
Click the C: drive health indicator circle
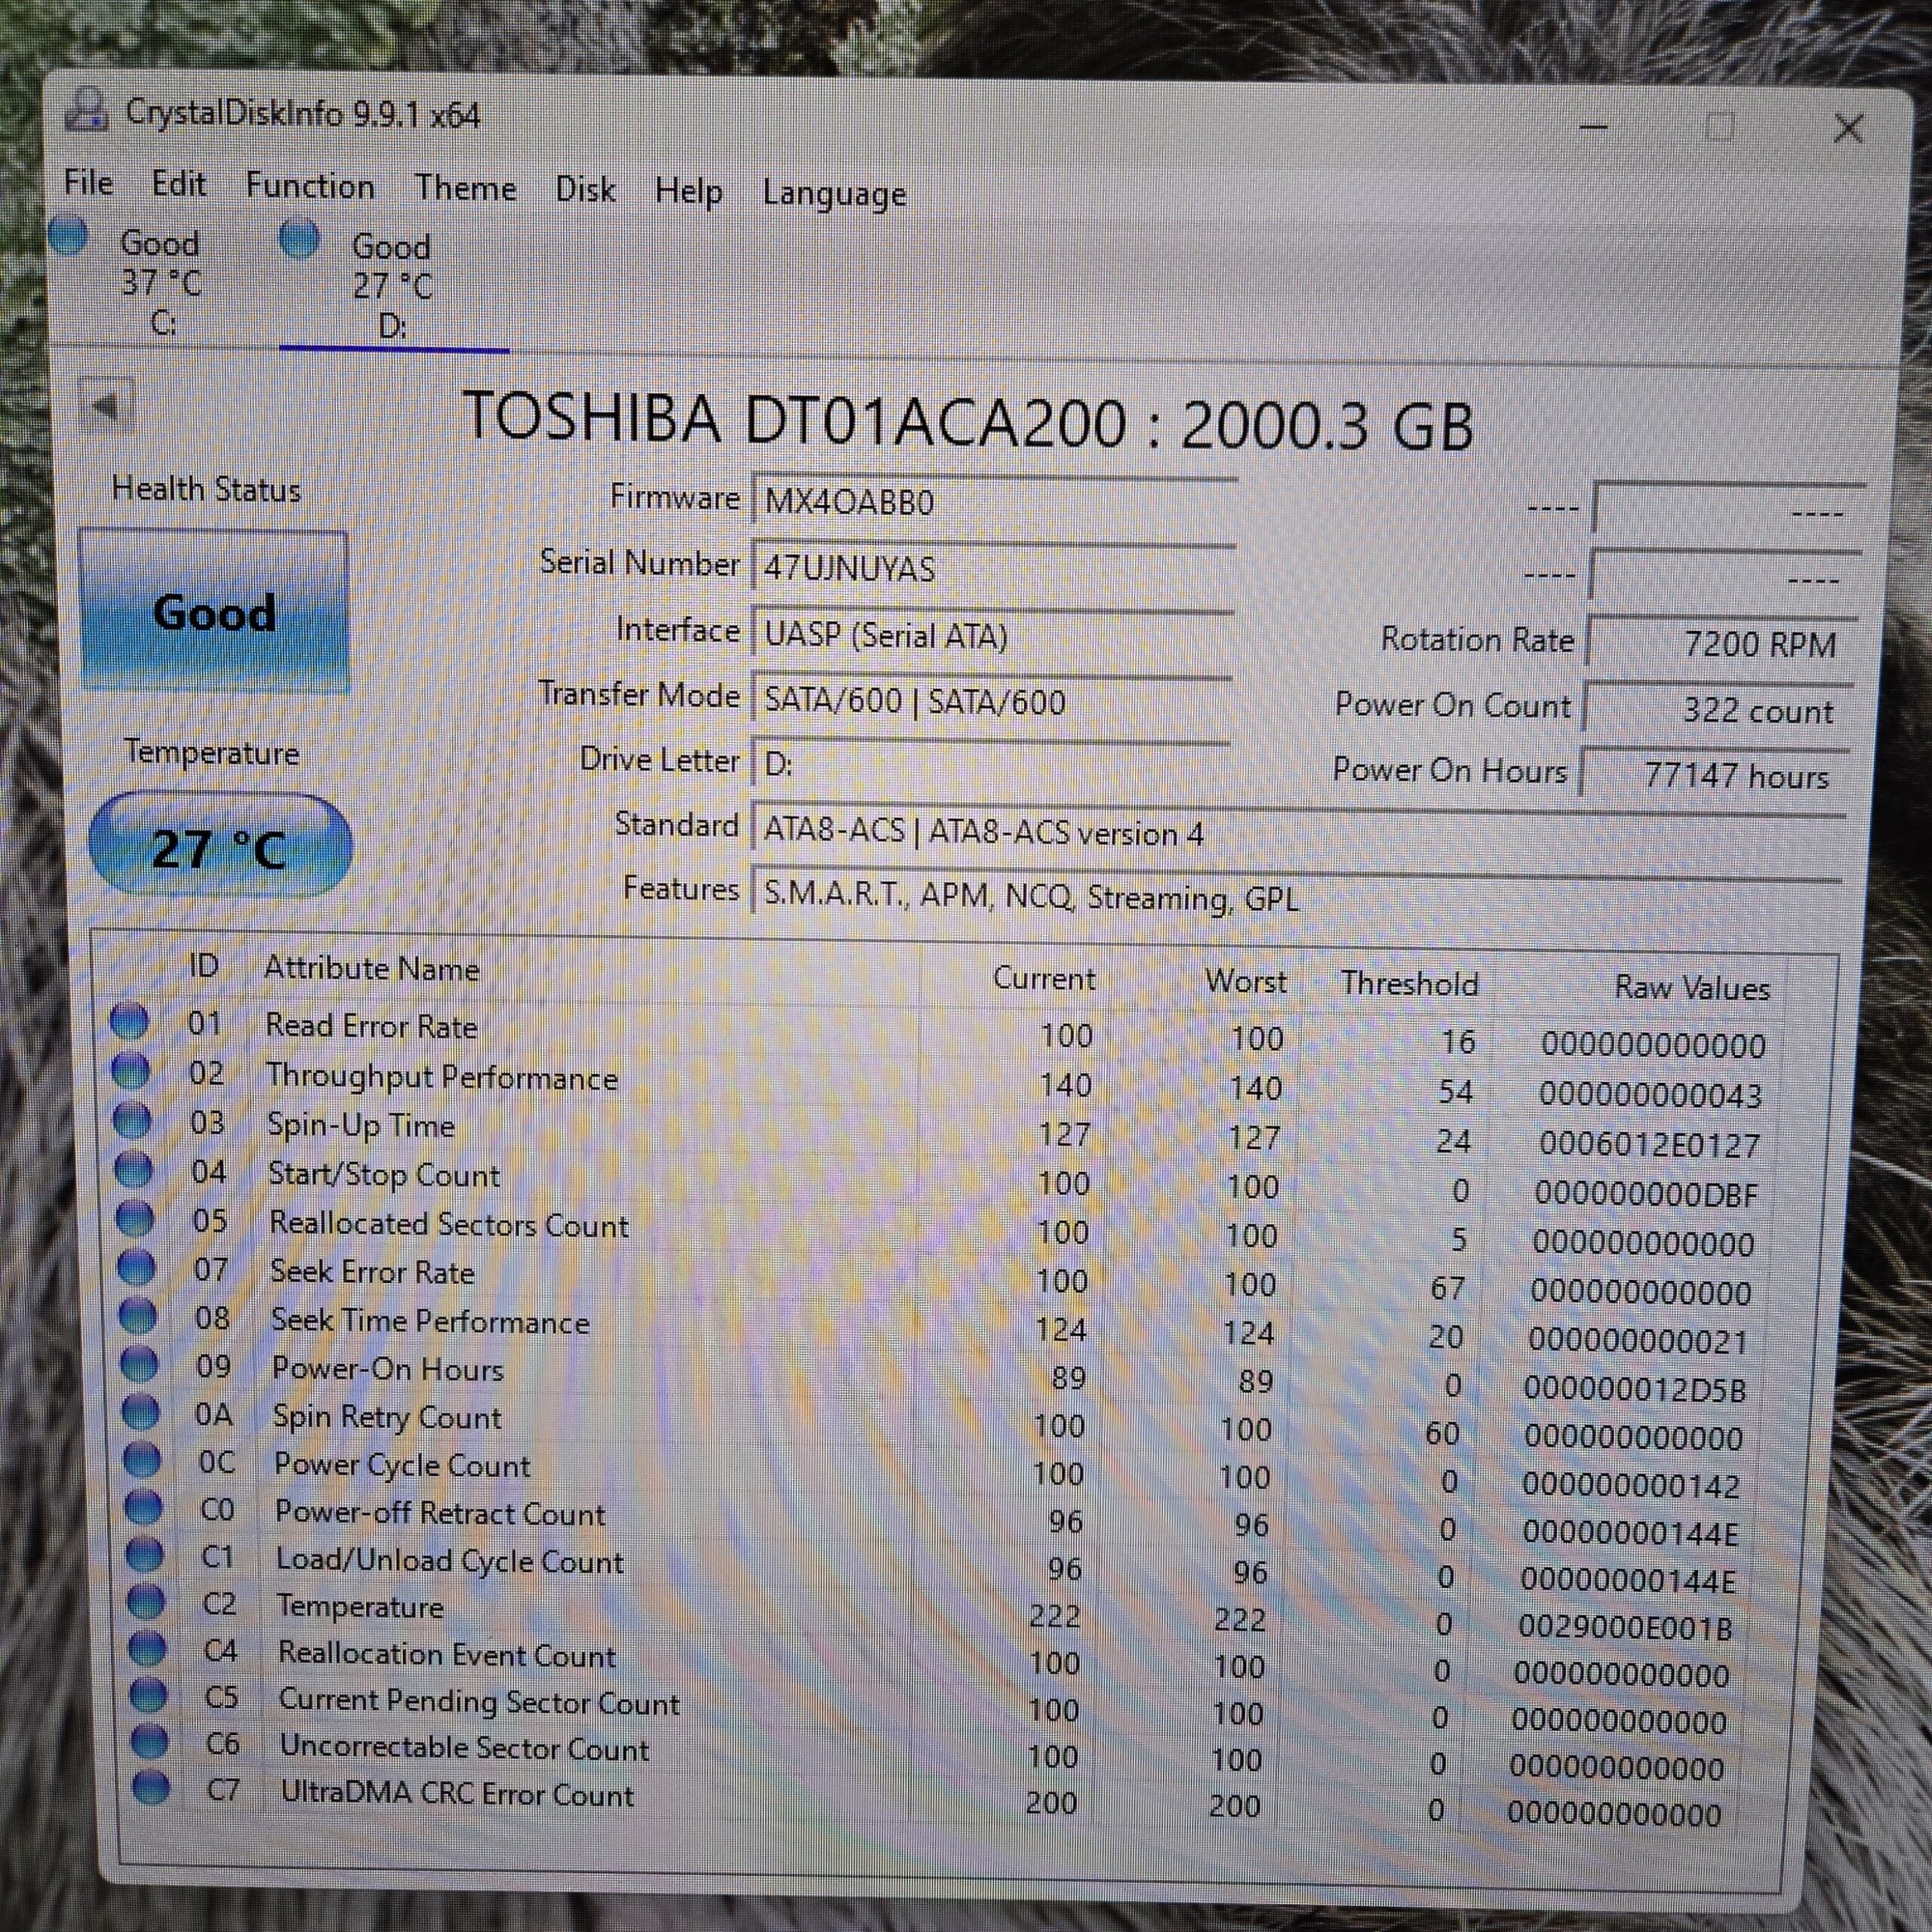tap(69, 238)
